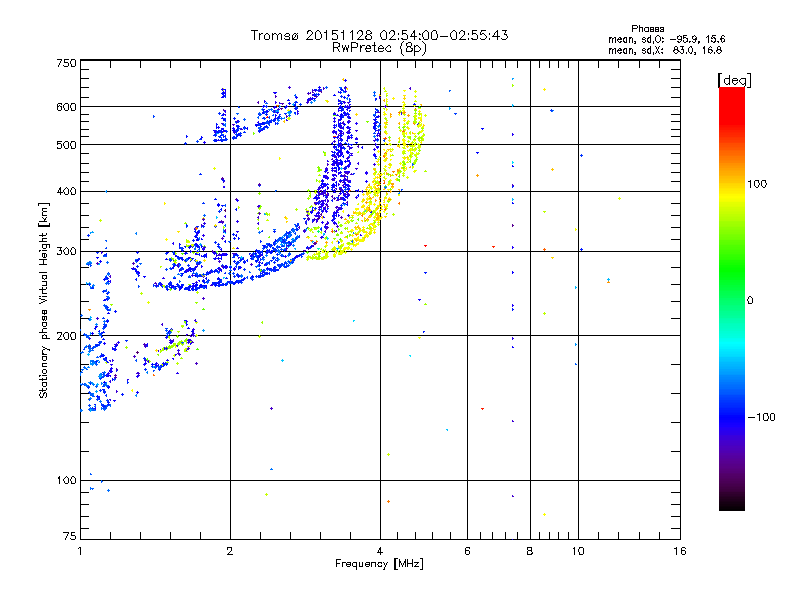The image size is (800, 600).
Task: Click the 16 tick label on the frequency axis
Action: [680, 551]
